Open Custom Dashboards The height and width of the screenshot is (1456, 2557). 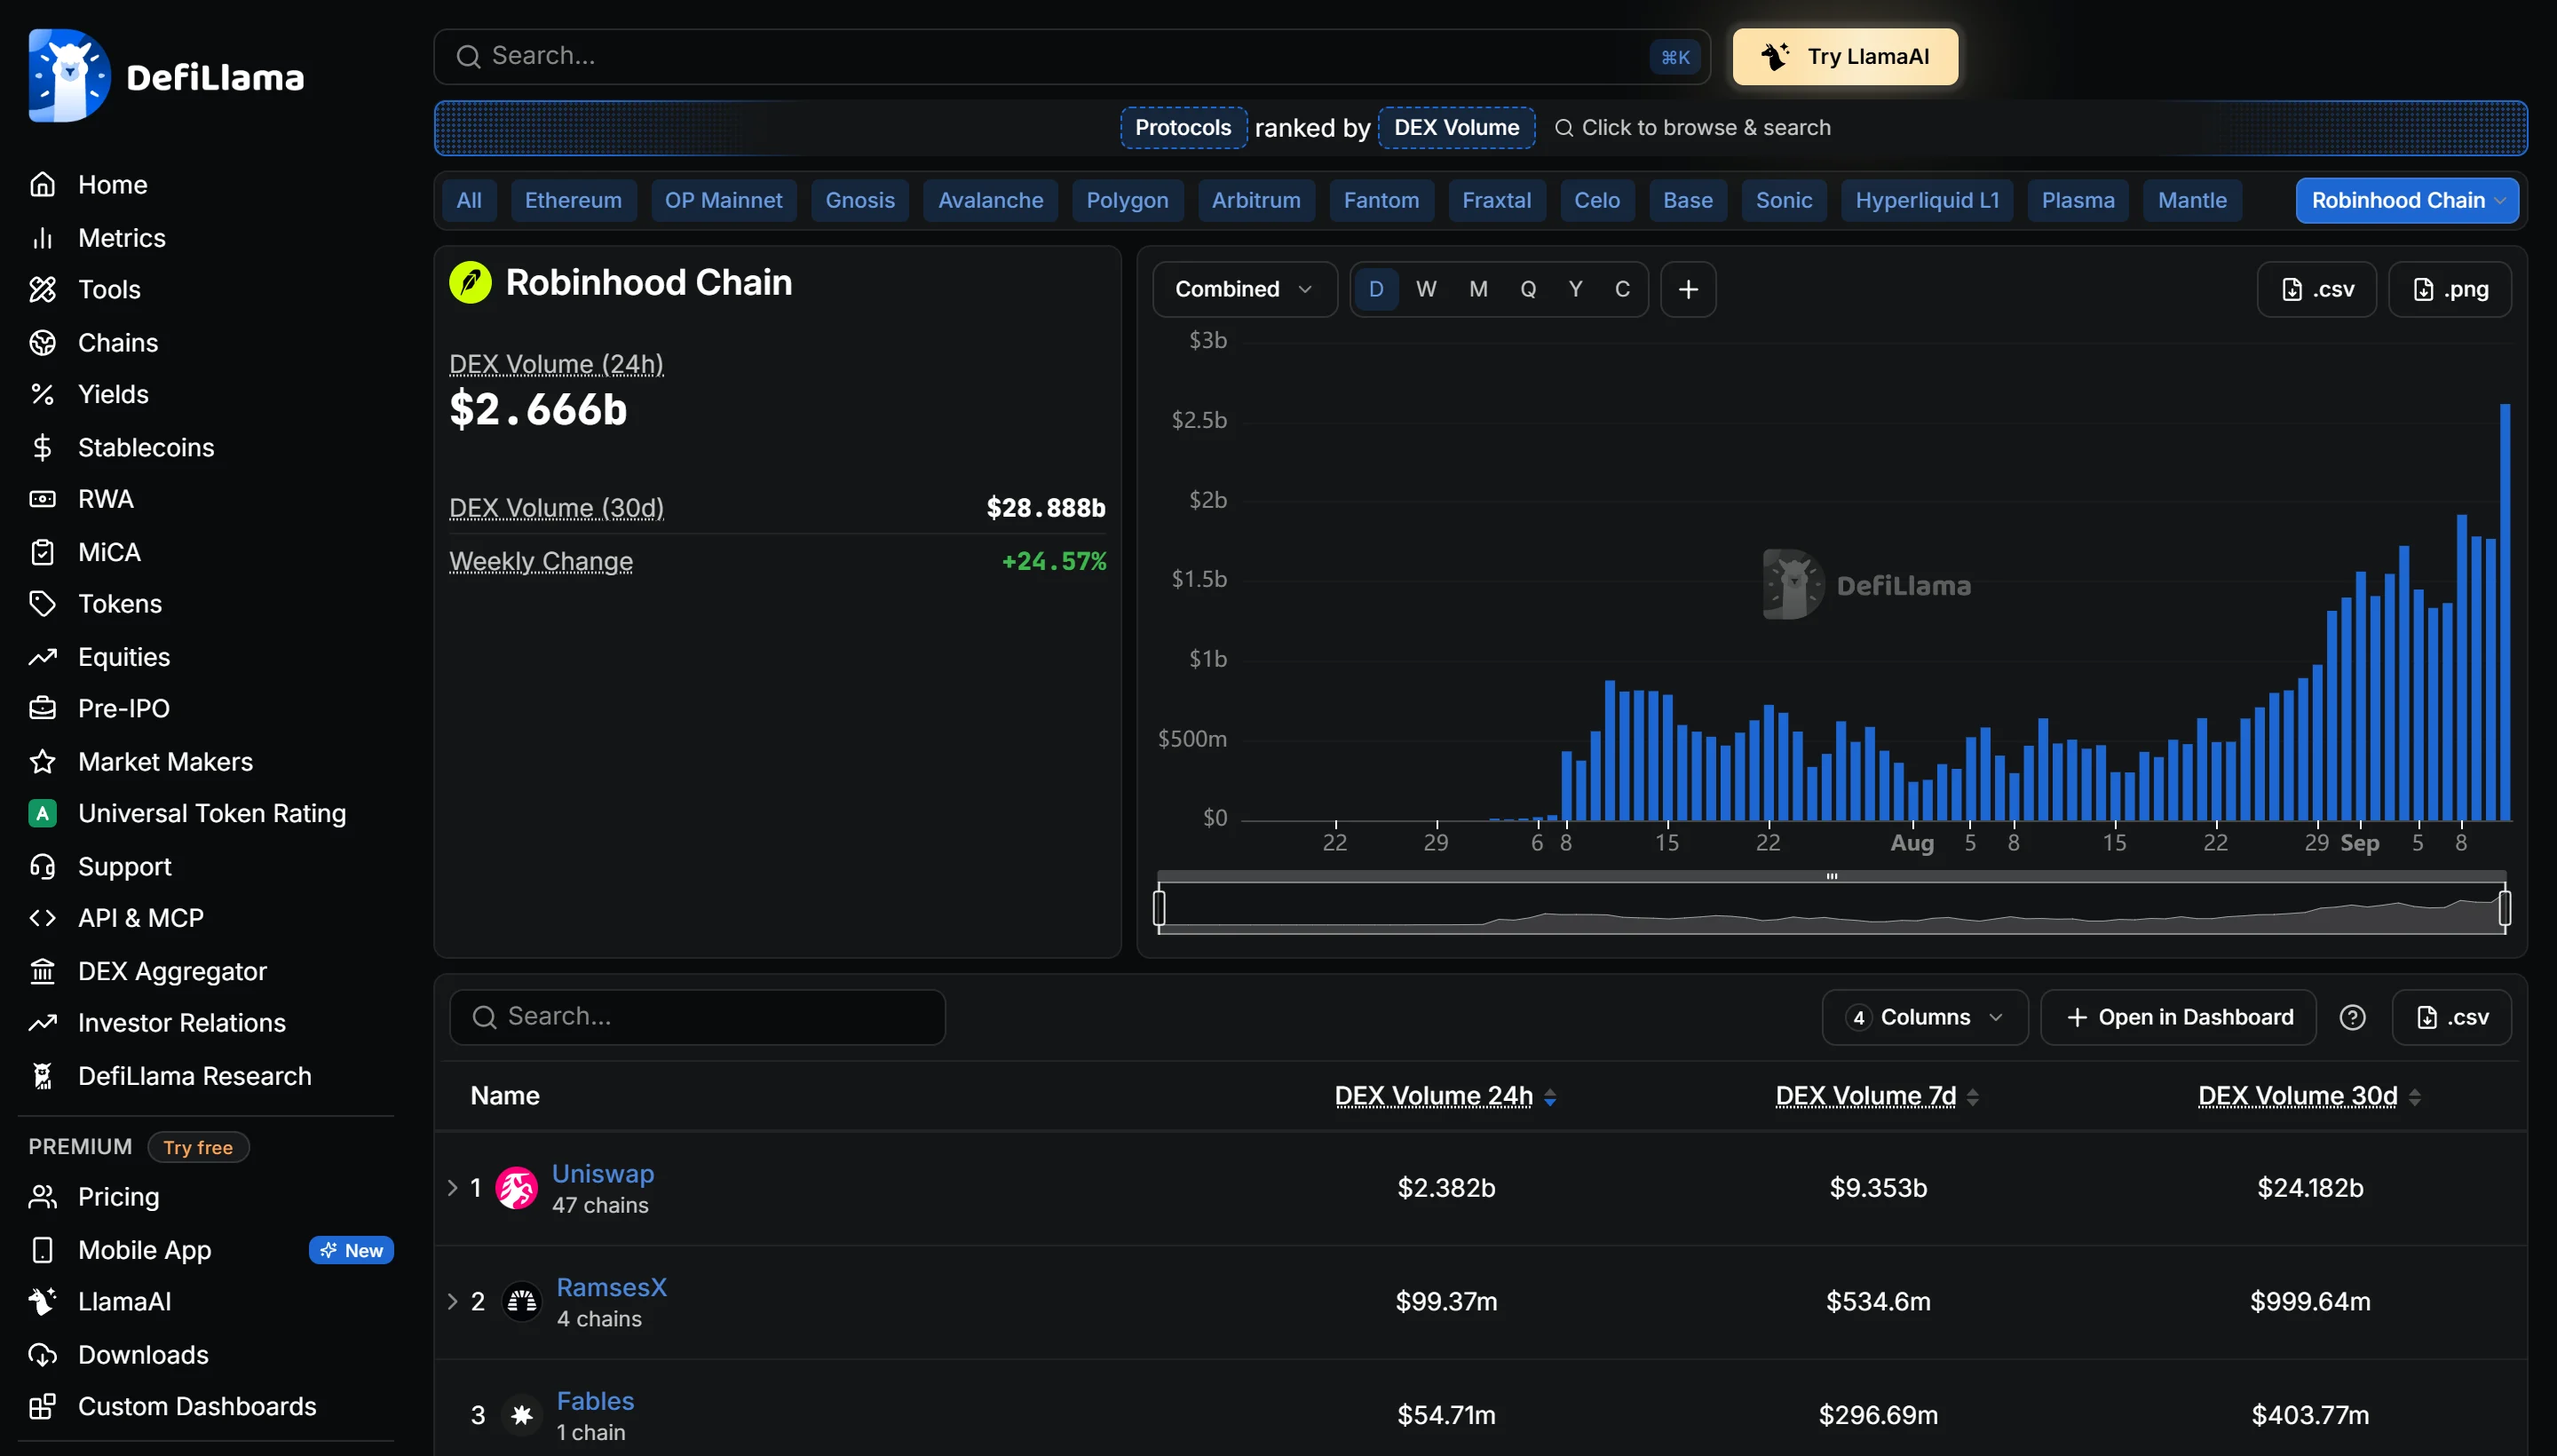point(197,1407)
